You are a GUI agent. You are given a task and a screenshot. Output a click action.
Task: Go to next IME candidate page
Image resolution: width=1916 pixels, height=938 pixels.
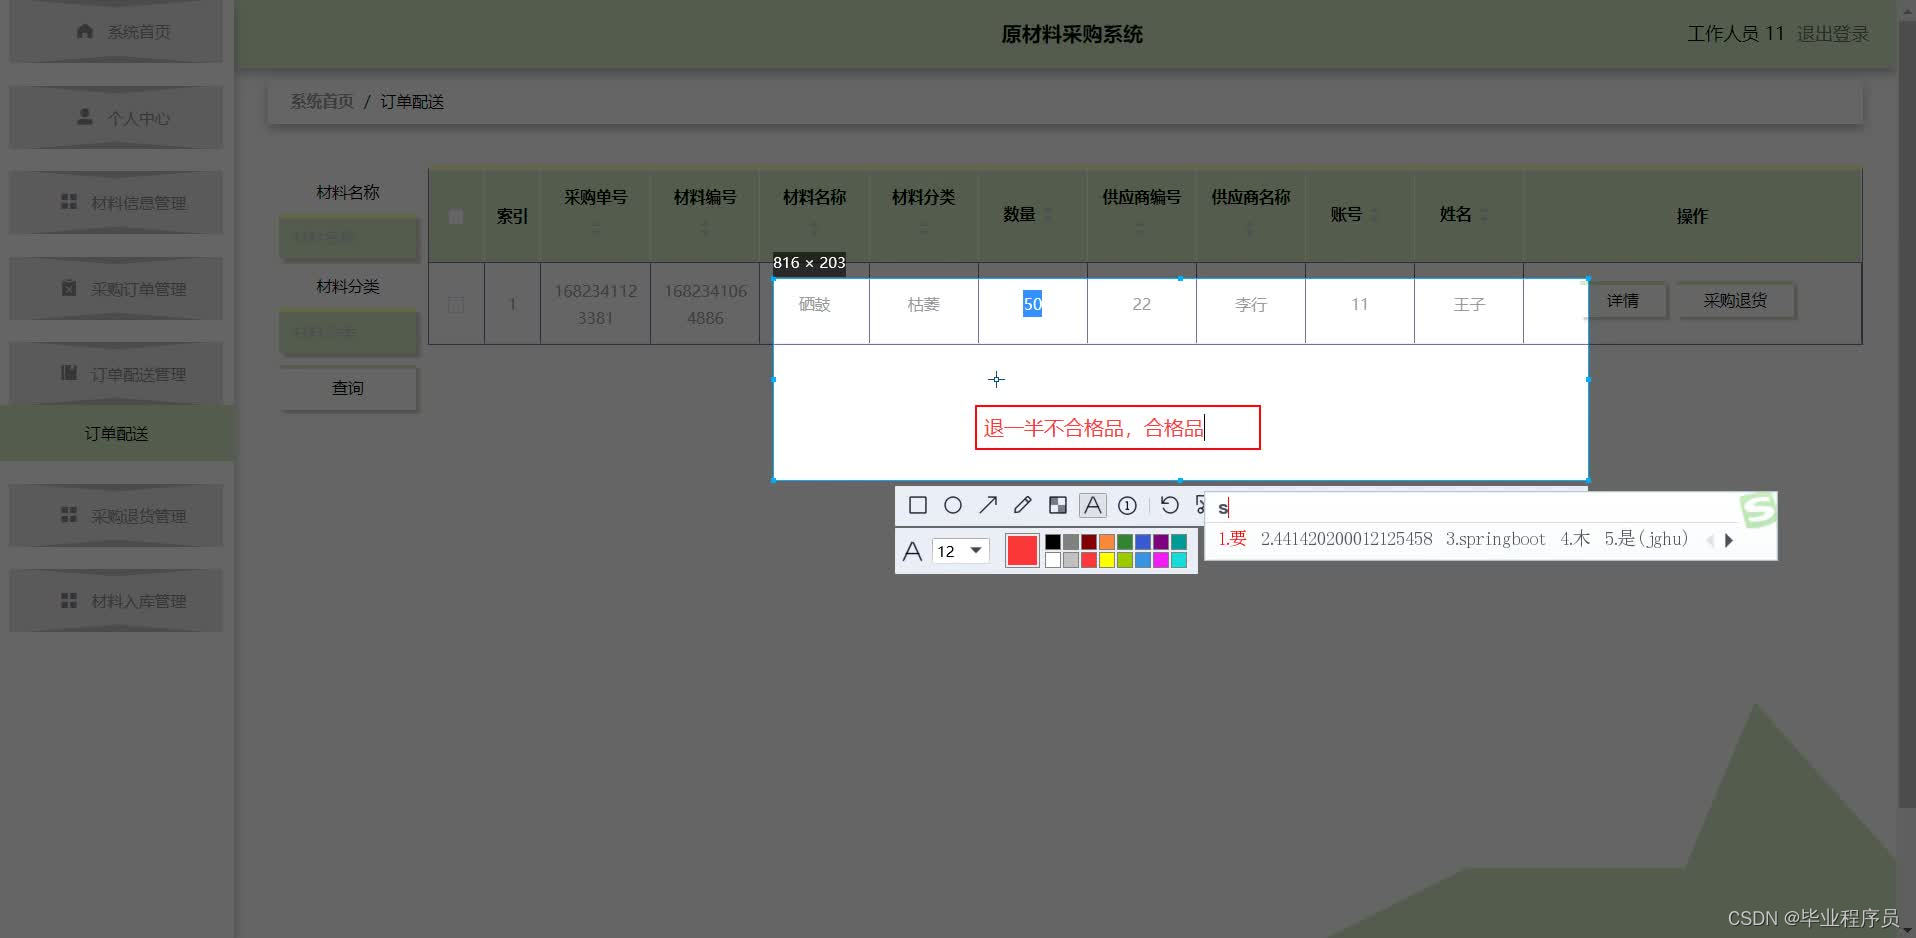(x=1729, y=540)
